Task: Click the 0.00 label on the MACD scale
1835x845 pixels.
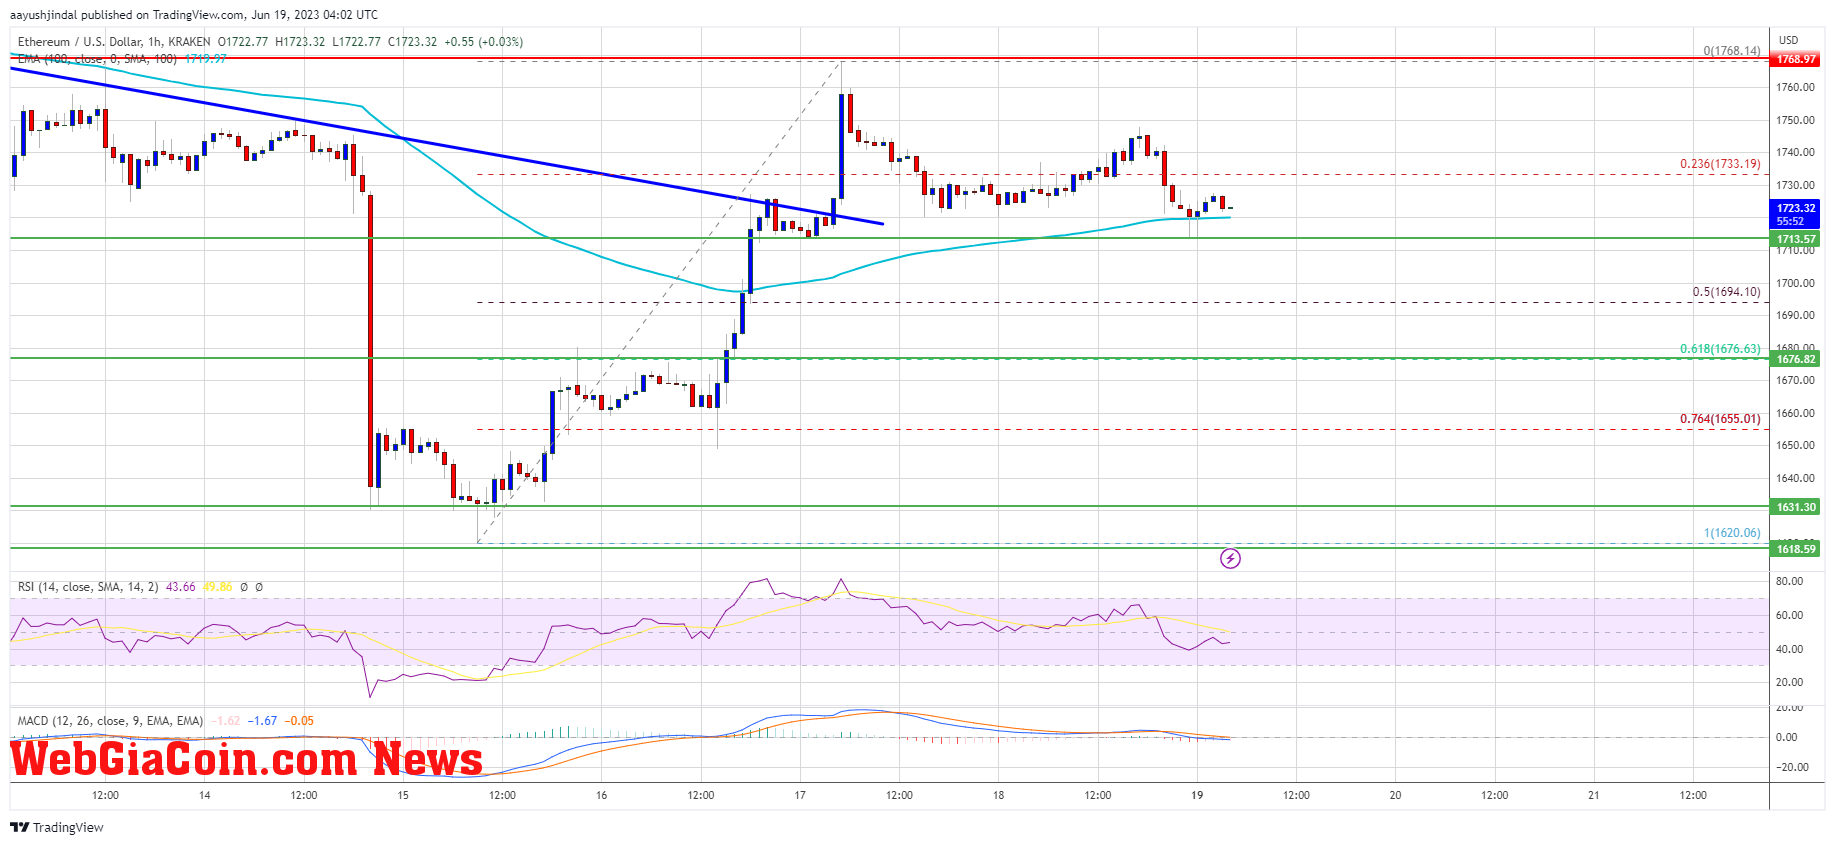Action: coord(1786,737)
